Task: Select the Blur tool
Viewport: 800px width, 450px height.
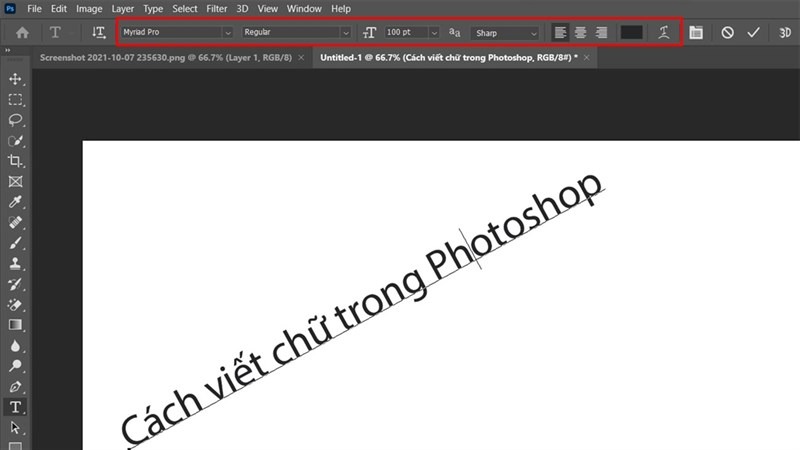Action: [15, 346]
